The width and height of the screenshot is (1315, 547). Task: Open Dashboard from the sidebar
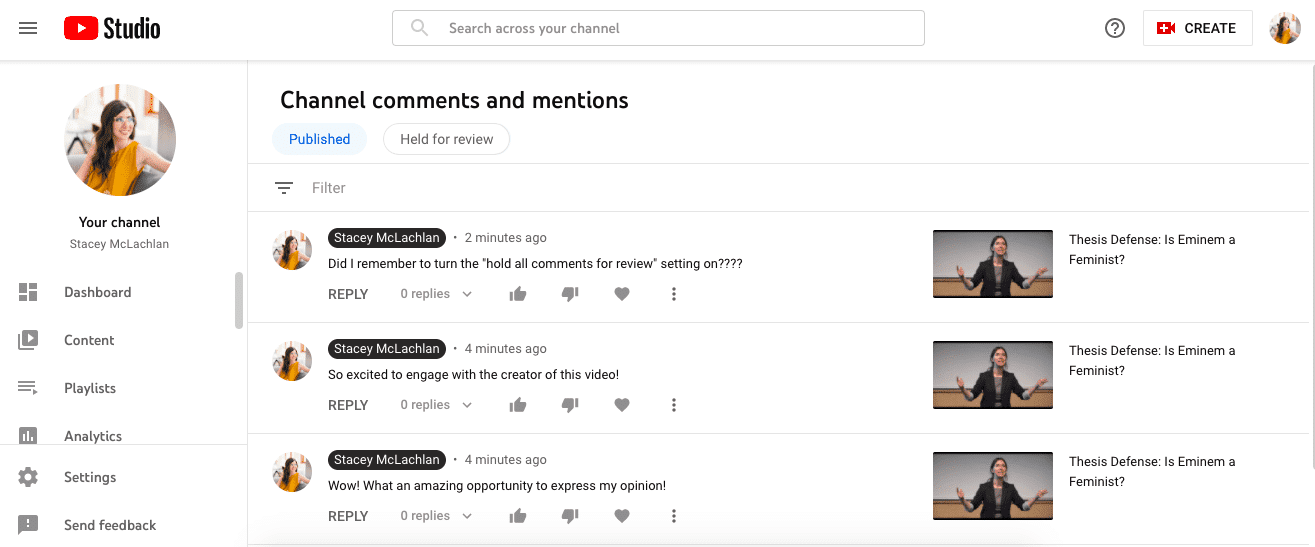click(x=97, y=292)
